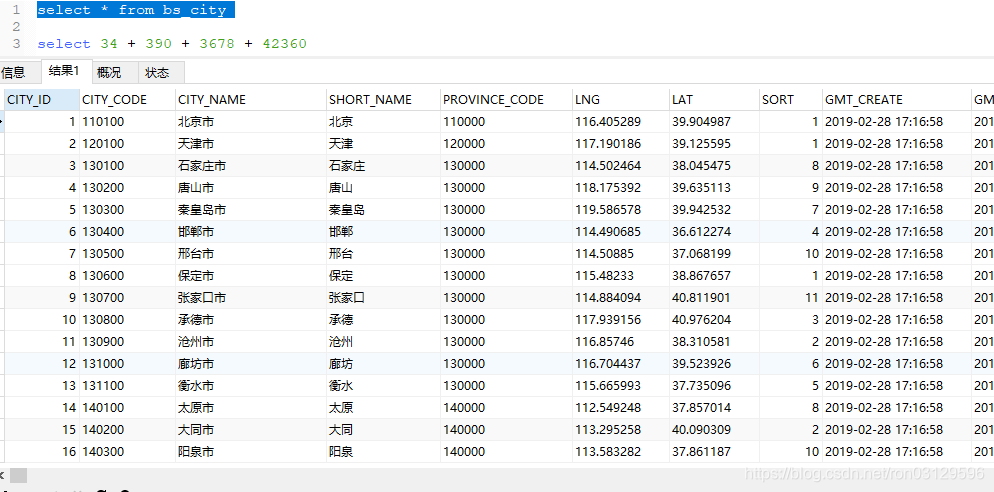Click LAT value 40.090309
994x492 pixels.
pos(714,430)
